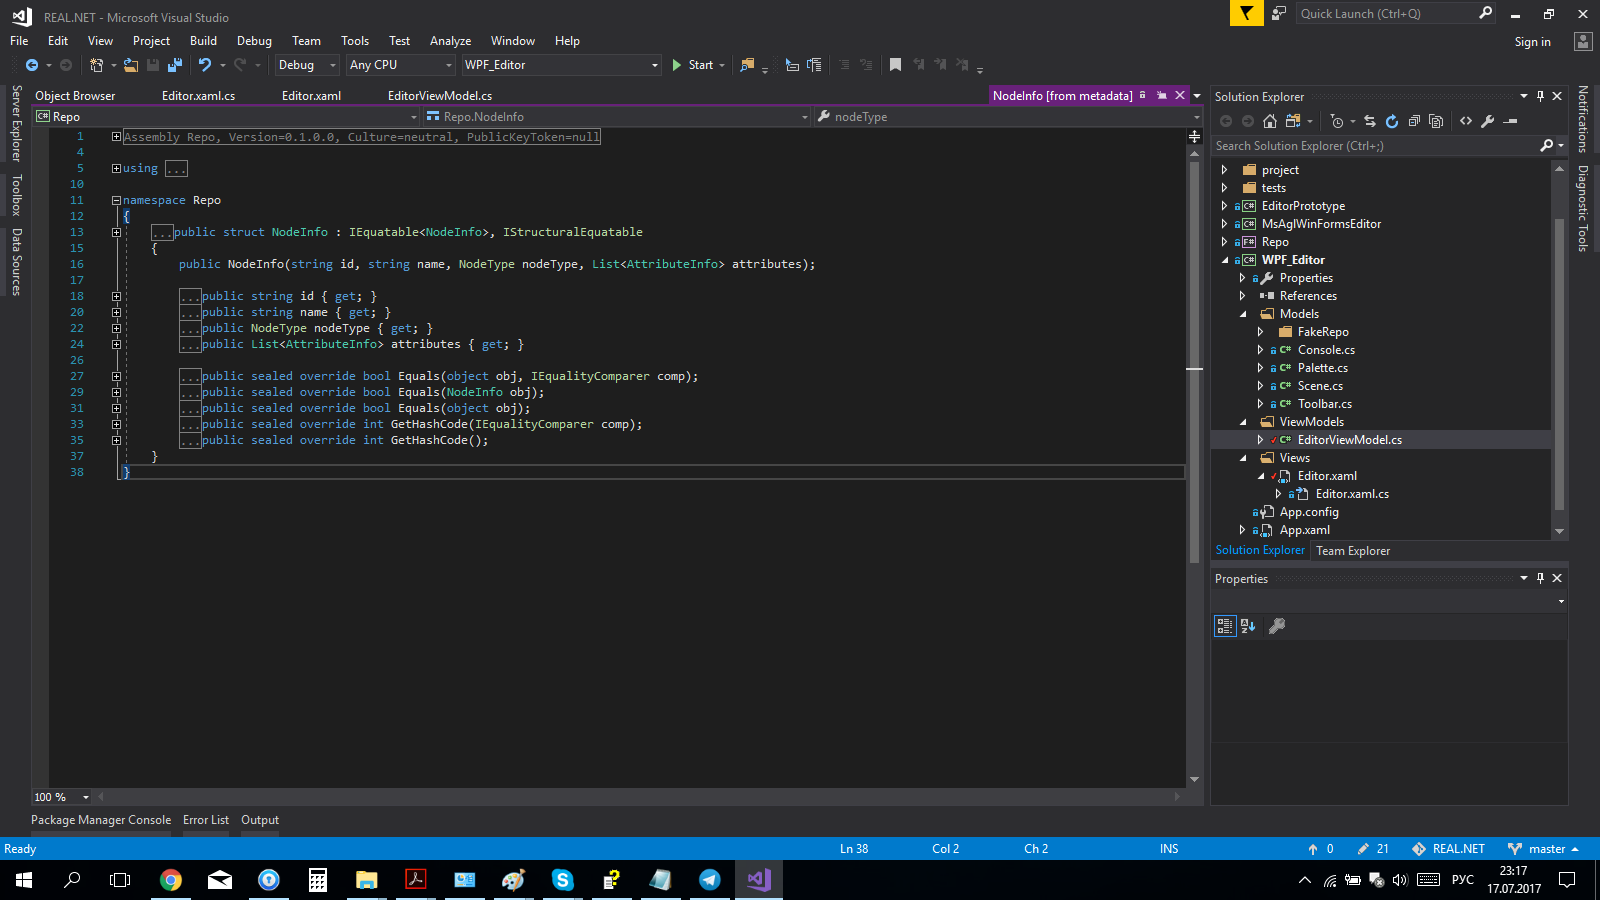Viewport: 1600px width, 900px height.
Task: Collapse the namespace Repo block
Action: point(116,200)
